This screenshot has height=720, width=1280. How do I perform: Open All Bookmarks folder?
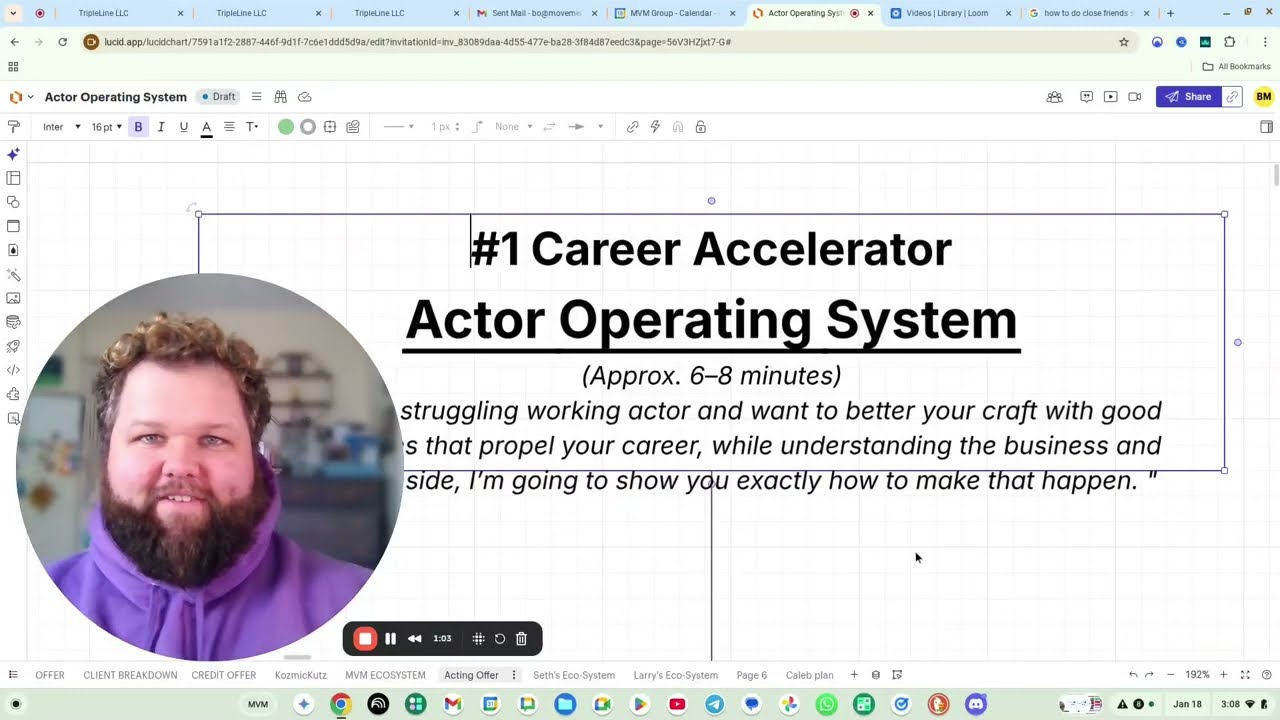[x=1236, y=67]
